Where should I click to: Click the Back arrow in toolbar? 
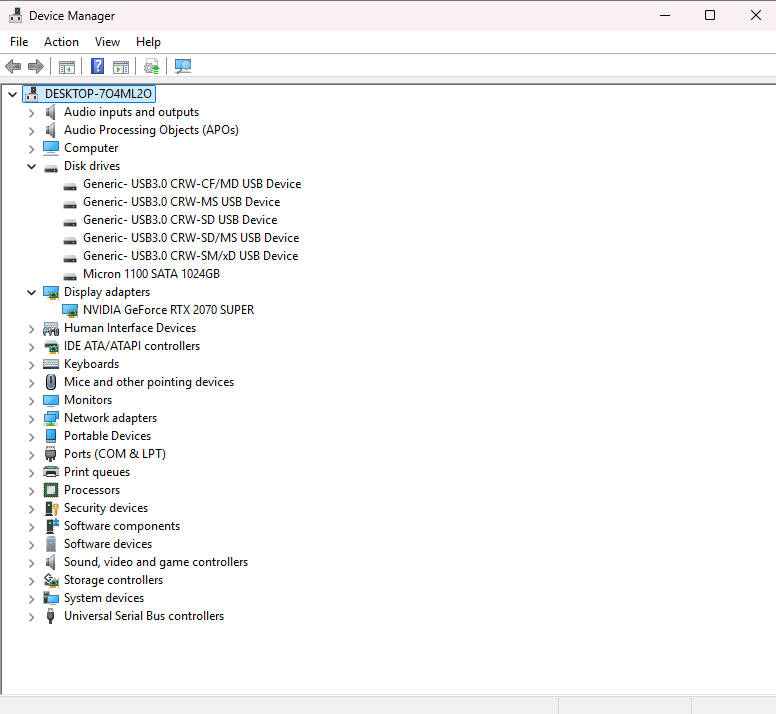coord(13,67)
